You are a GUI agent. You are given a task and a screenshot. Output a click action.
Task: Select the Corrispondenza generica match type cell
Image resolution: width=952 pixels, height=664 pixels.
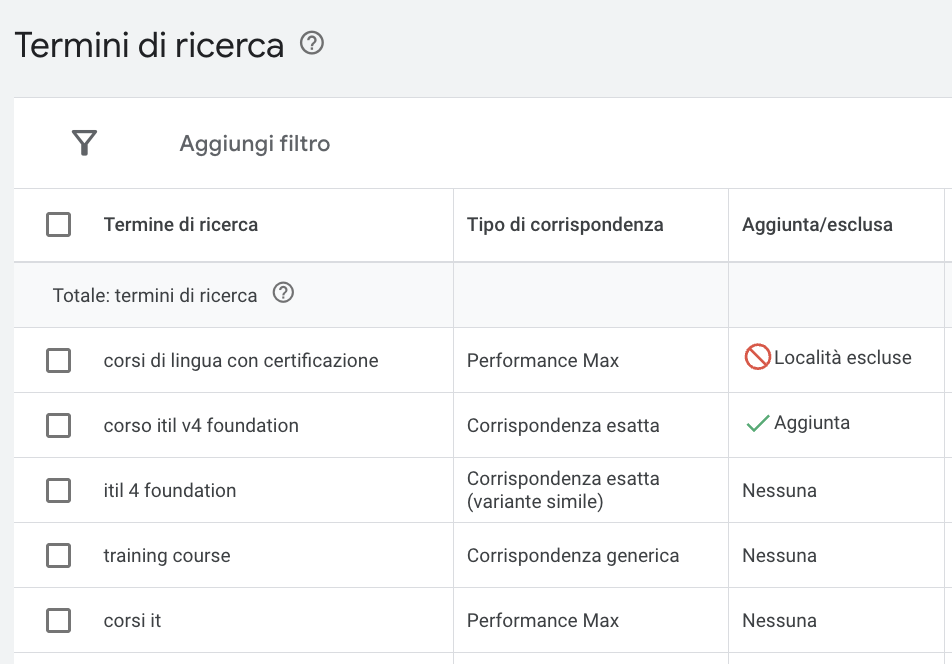tap(573, 555)
